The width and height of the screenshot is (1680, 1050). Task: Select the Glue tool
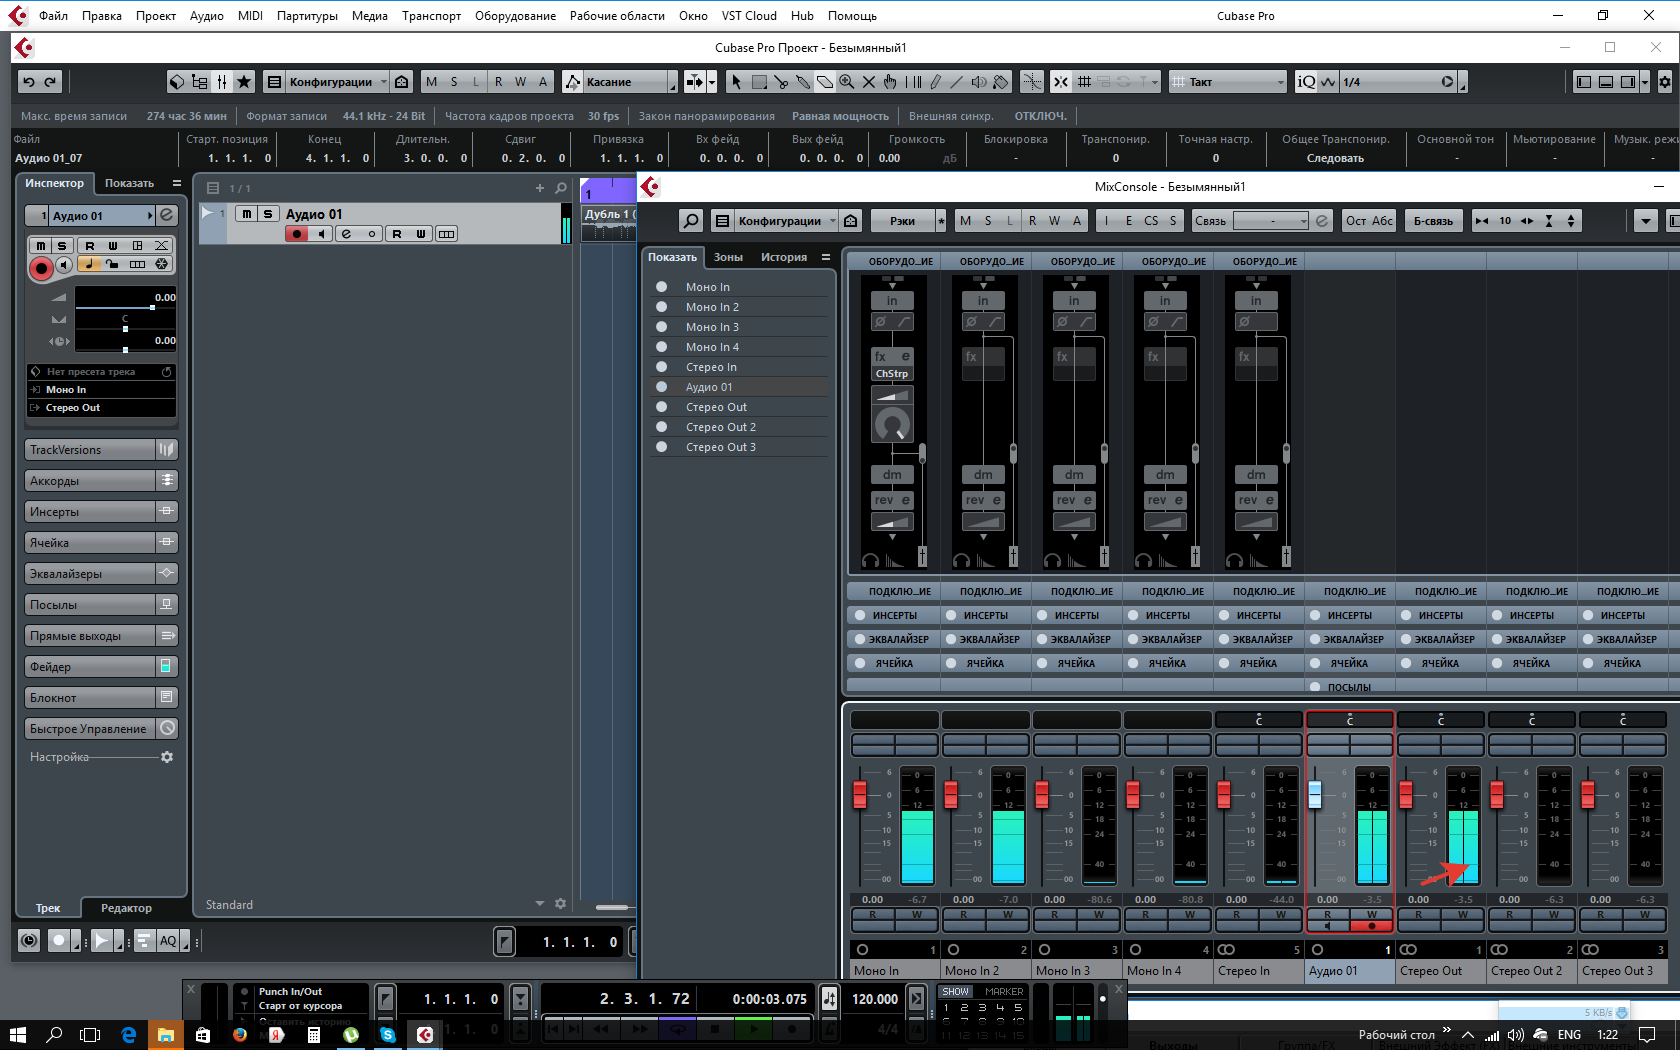pos(803,82)
